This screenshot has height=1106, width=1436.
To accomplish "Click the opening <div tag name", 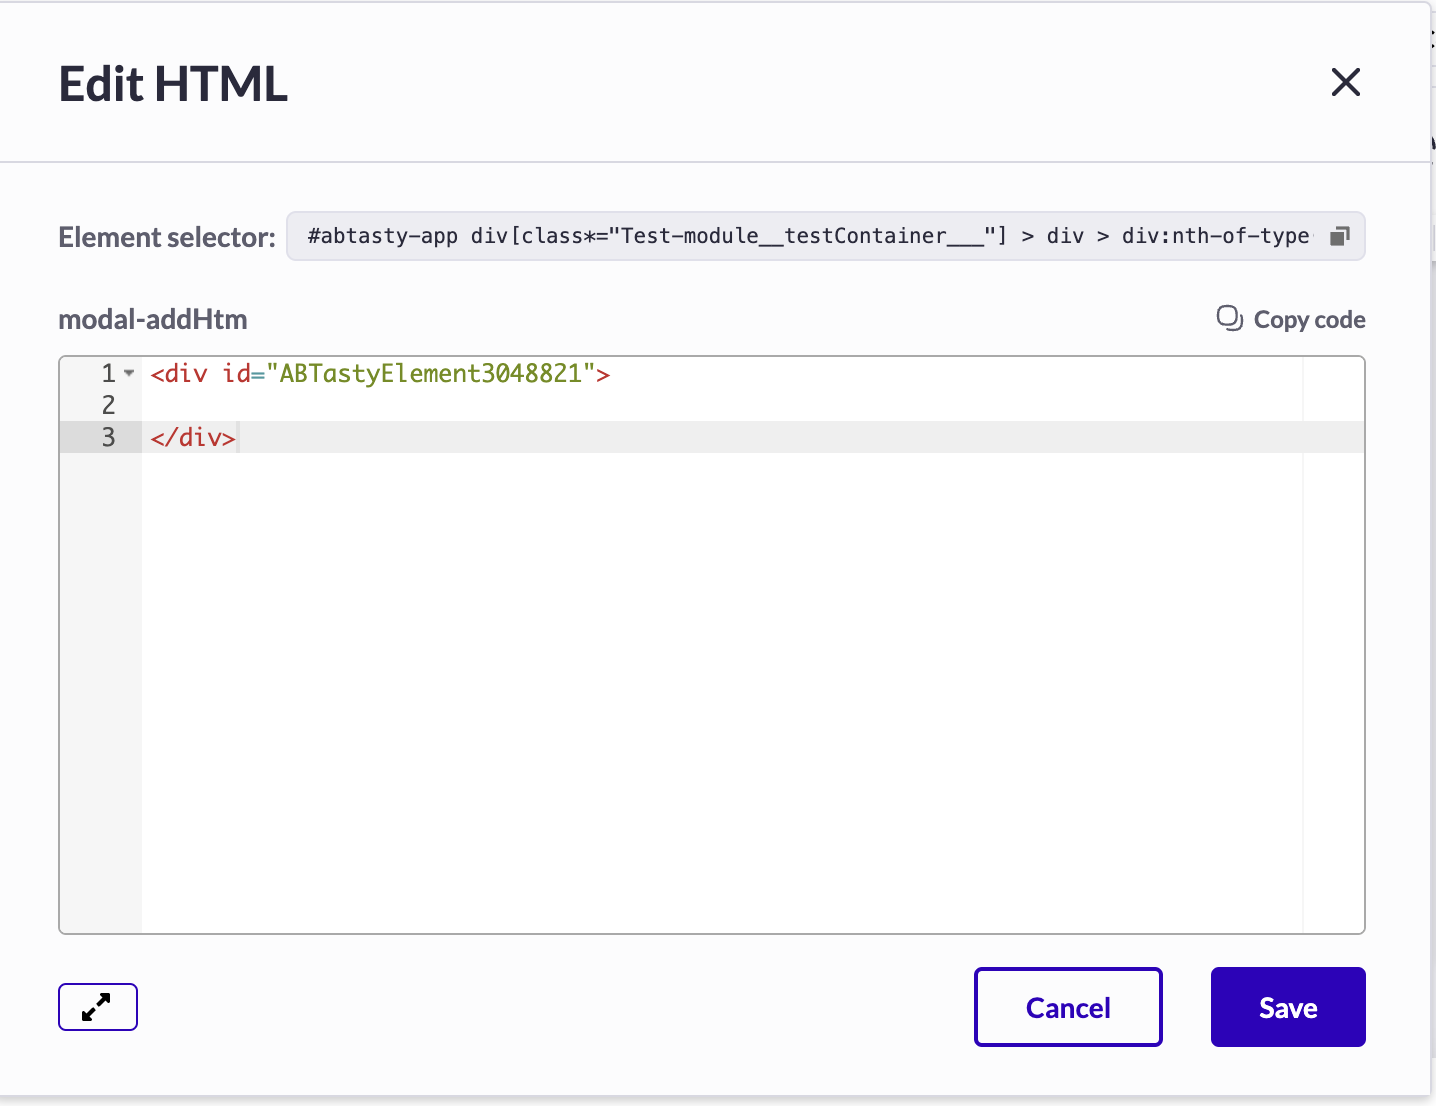I will coord(185,373).
